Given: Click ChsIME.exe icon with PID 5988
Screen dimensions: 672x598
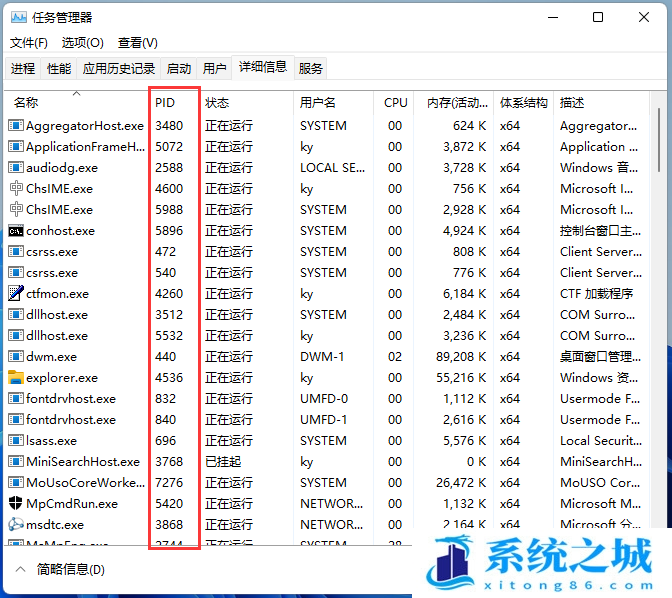Looking at the screenshot, I should (16, 210).
